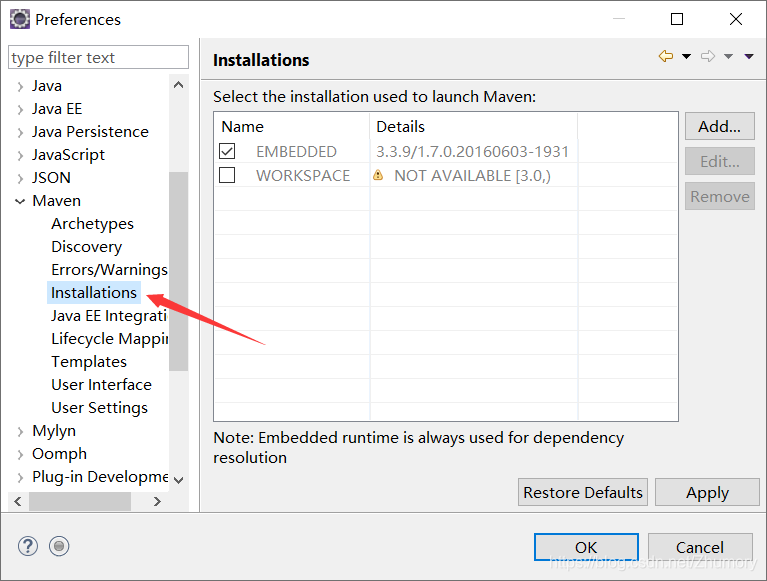Select Installations under Maven
Viewport: 767px width, 581px height.
(x=94, y=292)
